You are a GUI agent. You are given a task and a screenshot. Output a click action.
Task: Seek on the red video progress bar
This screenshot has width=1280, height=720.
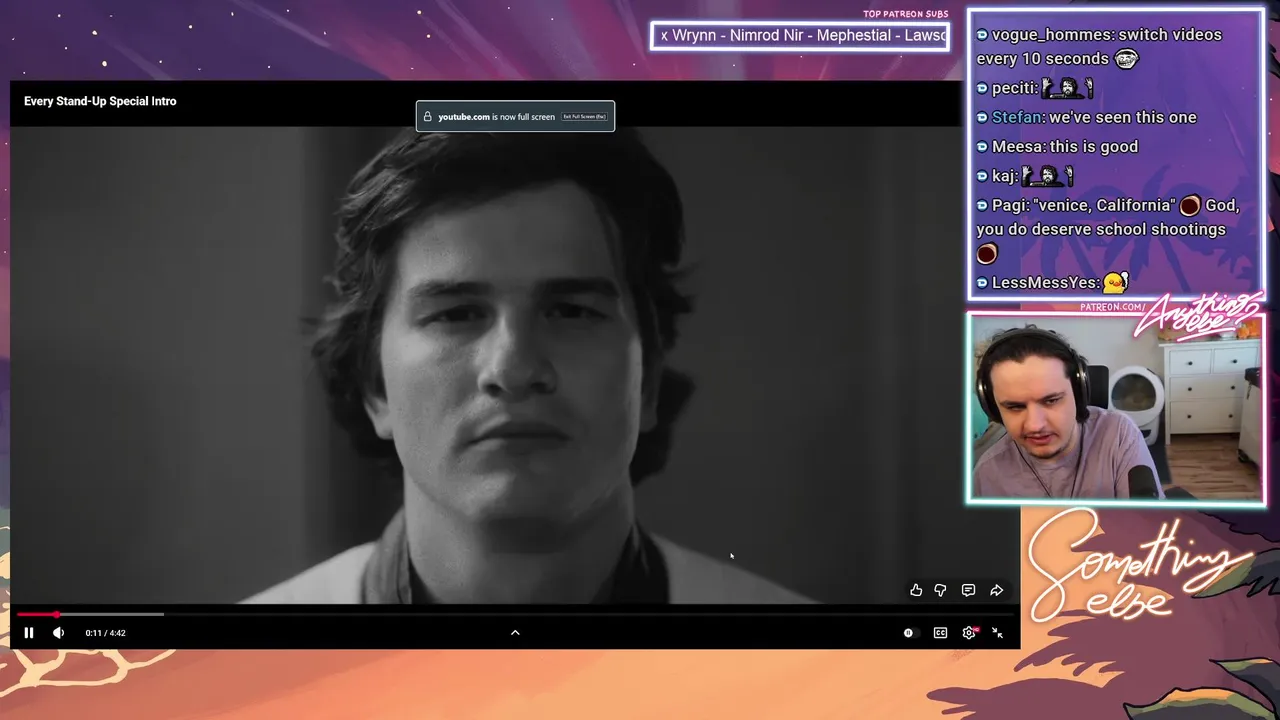tap(515, 614)
